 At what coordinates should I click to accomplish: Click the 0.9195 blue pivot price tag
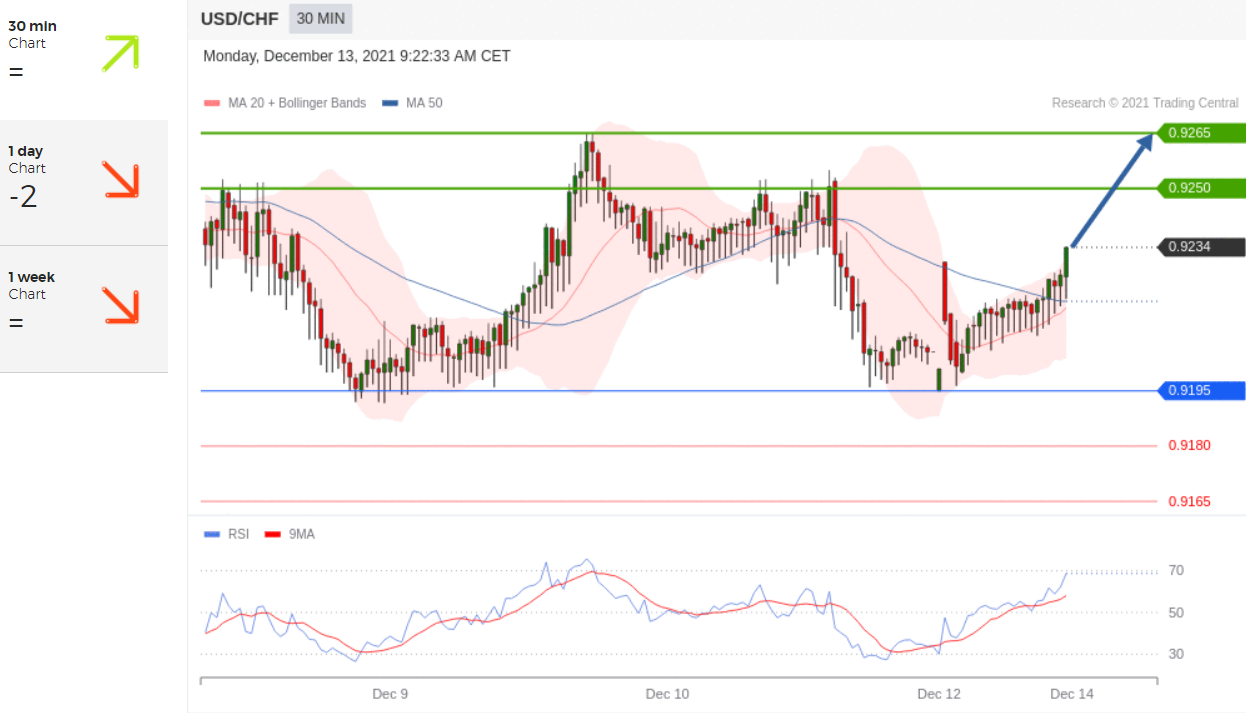pyautogui.click(x=1200, y=390)
